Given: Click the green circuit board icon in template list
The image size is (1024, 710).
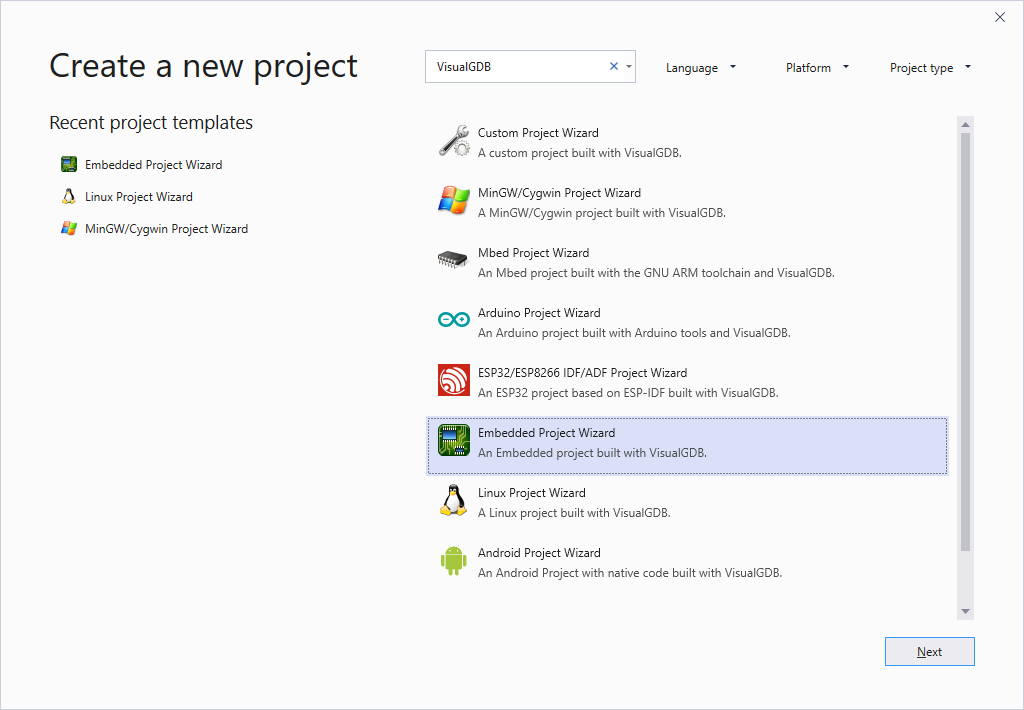Looking at the screenshot, I should pyautogui.click(x=454, y=440).
